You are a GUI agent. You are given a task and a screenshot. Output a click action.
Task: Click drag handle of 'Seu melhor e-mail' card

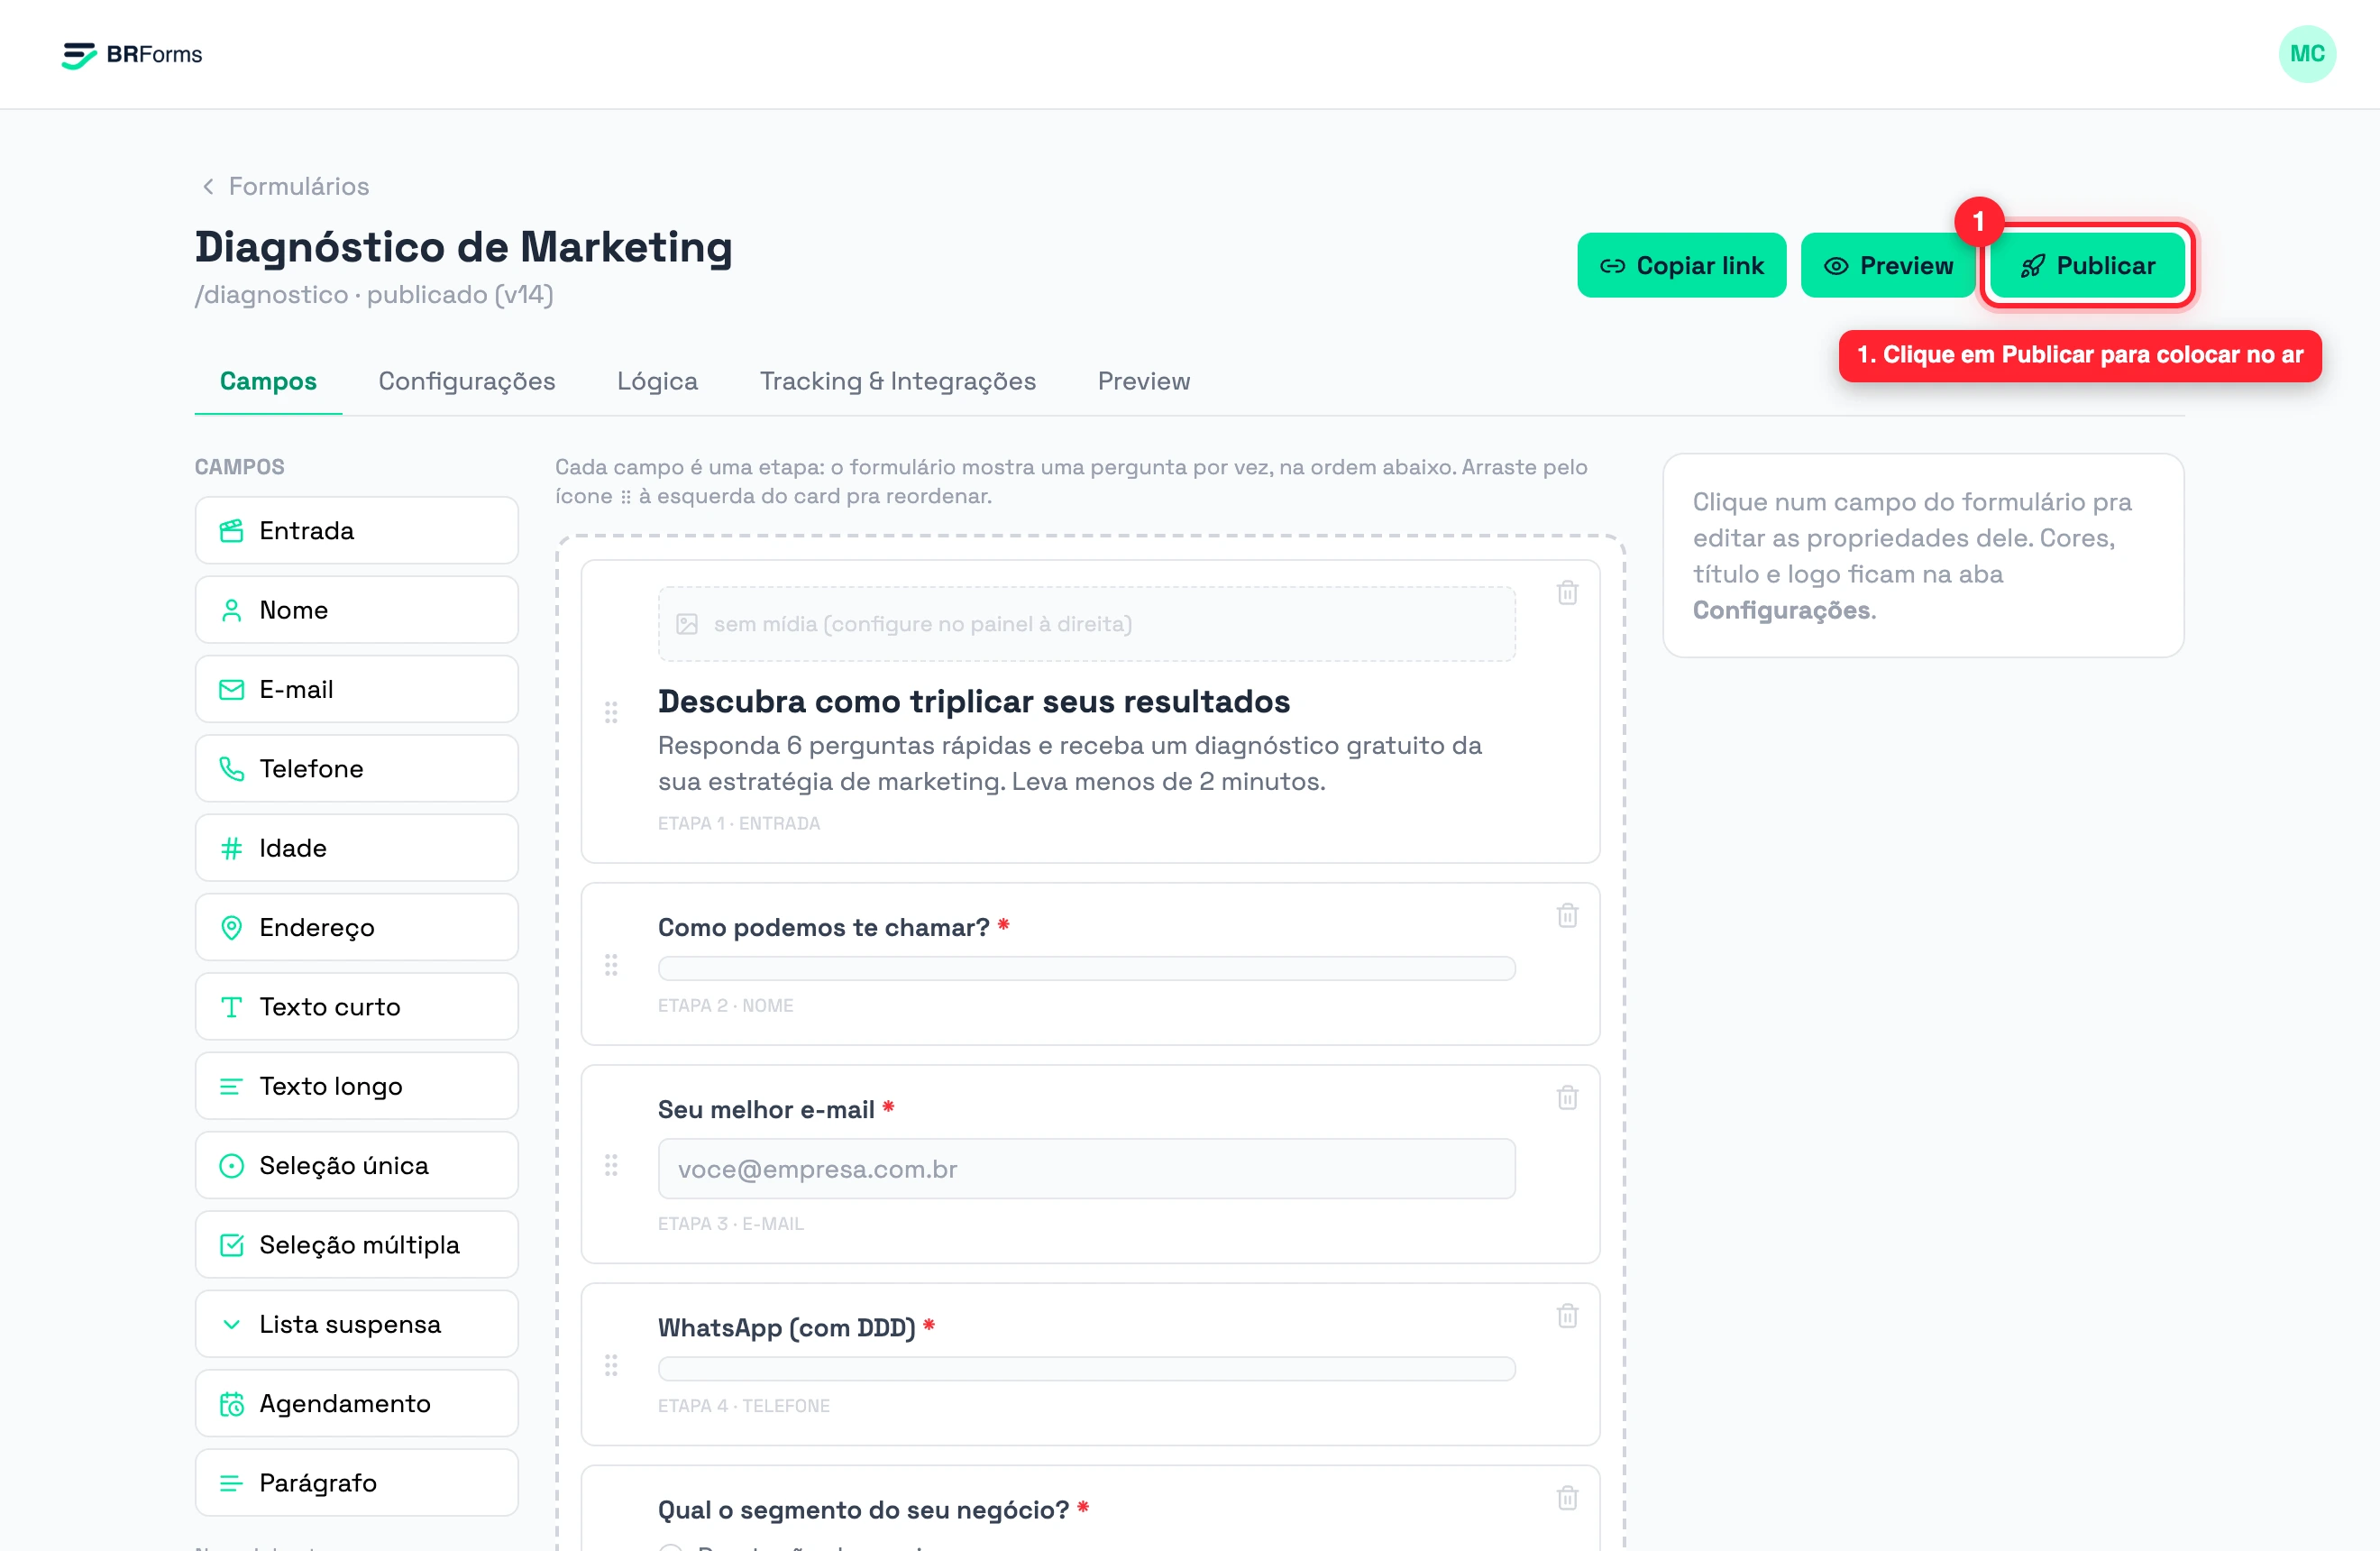611,1165
